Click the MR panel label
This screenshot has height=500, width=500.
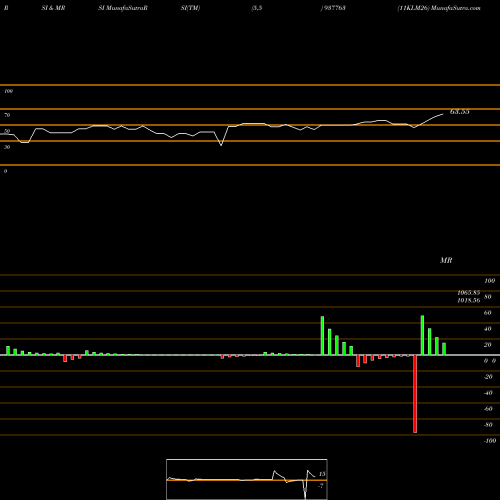[x=446, y=260]
